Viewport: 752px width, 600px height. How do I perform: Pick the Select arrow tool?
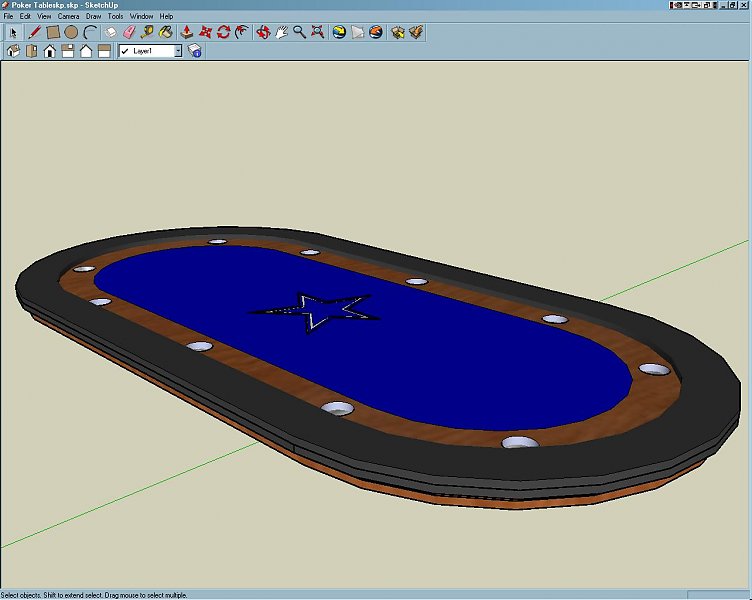tap(13, 33)
